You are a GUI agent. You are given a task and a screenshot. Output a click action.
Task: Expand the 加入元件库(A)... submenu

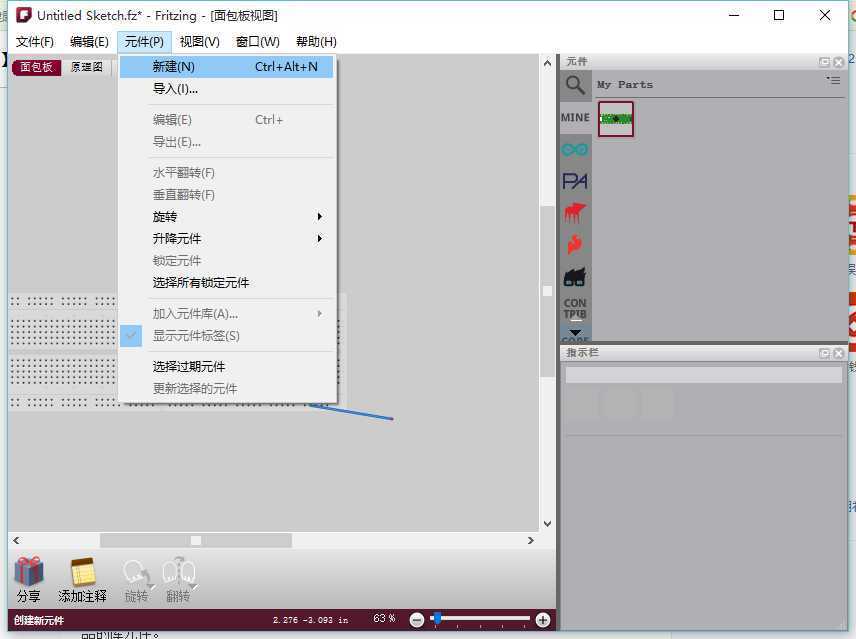(x=226, y=314)
